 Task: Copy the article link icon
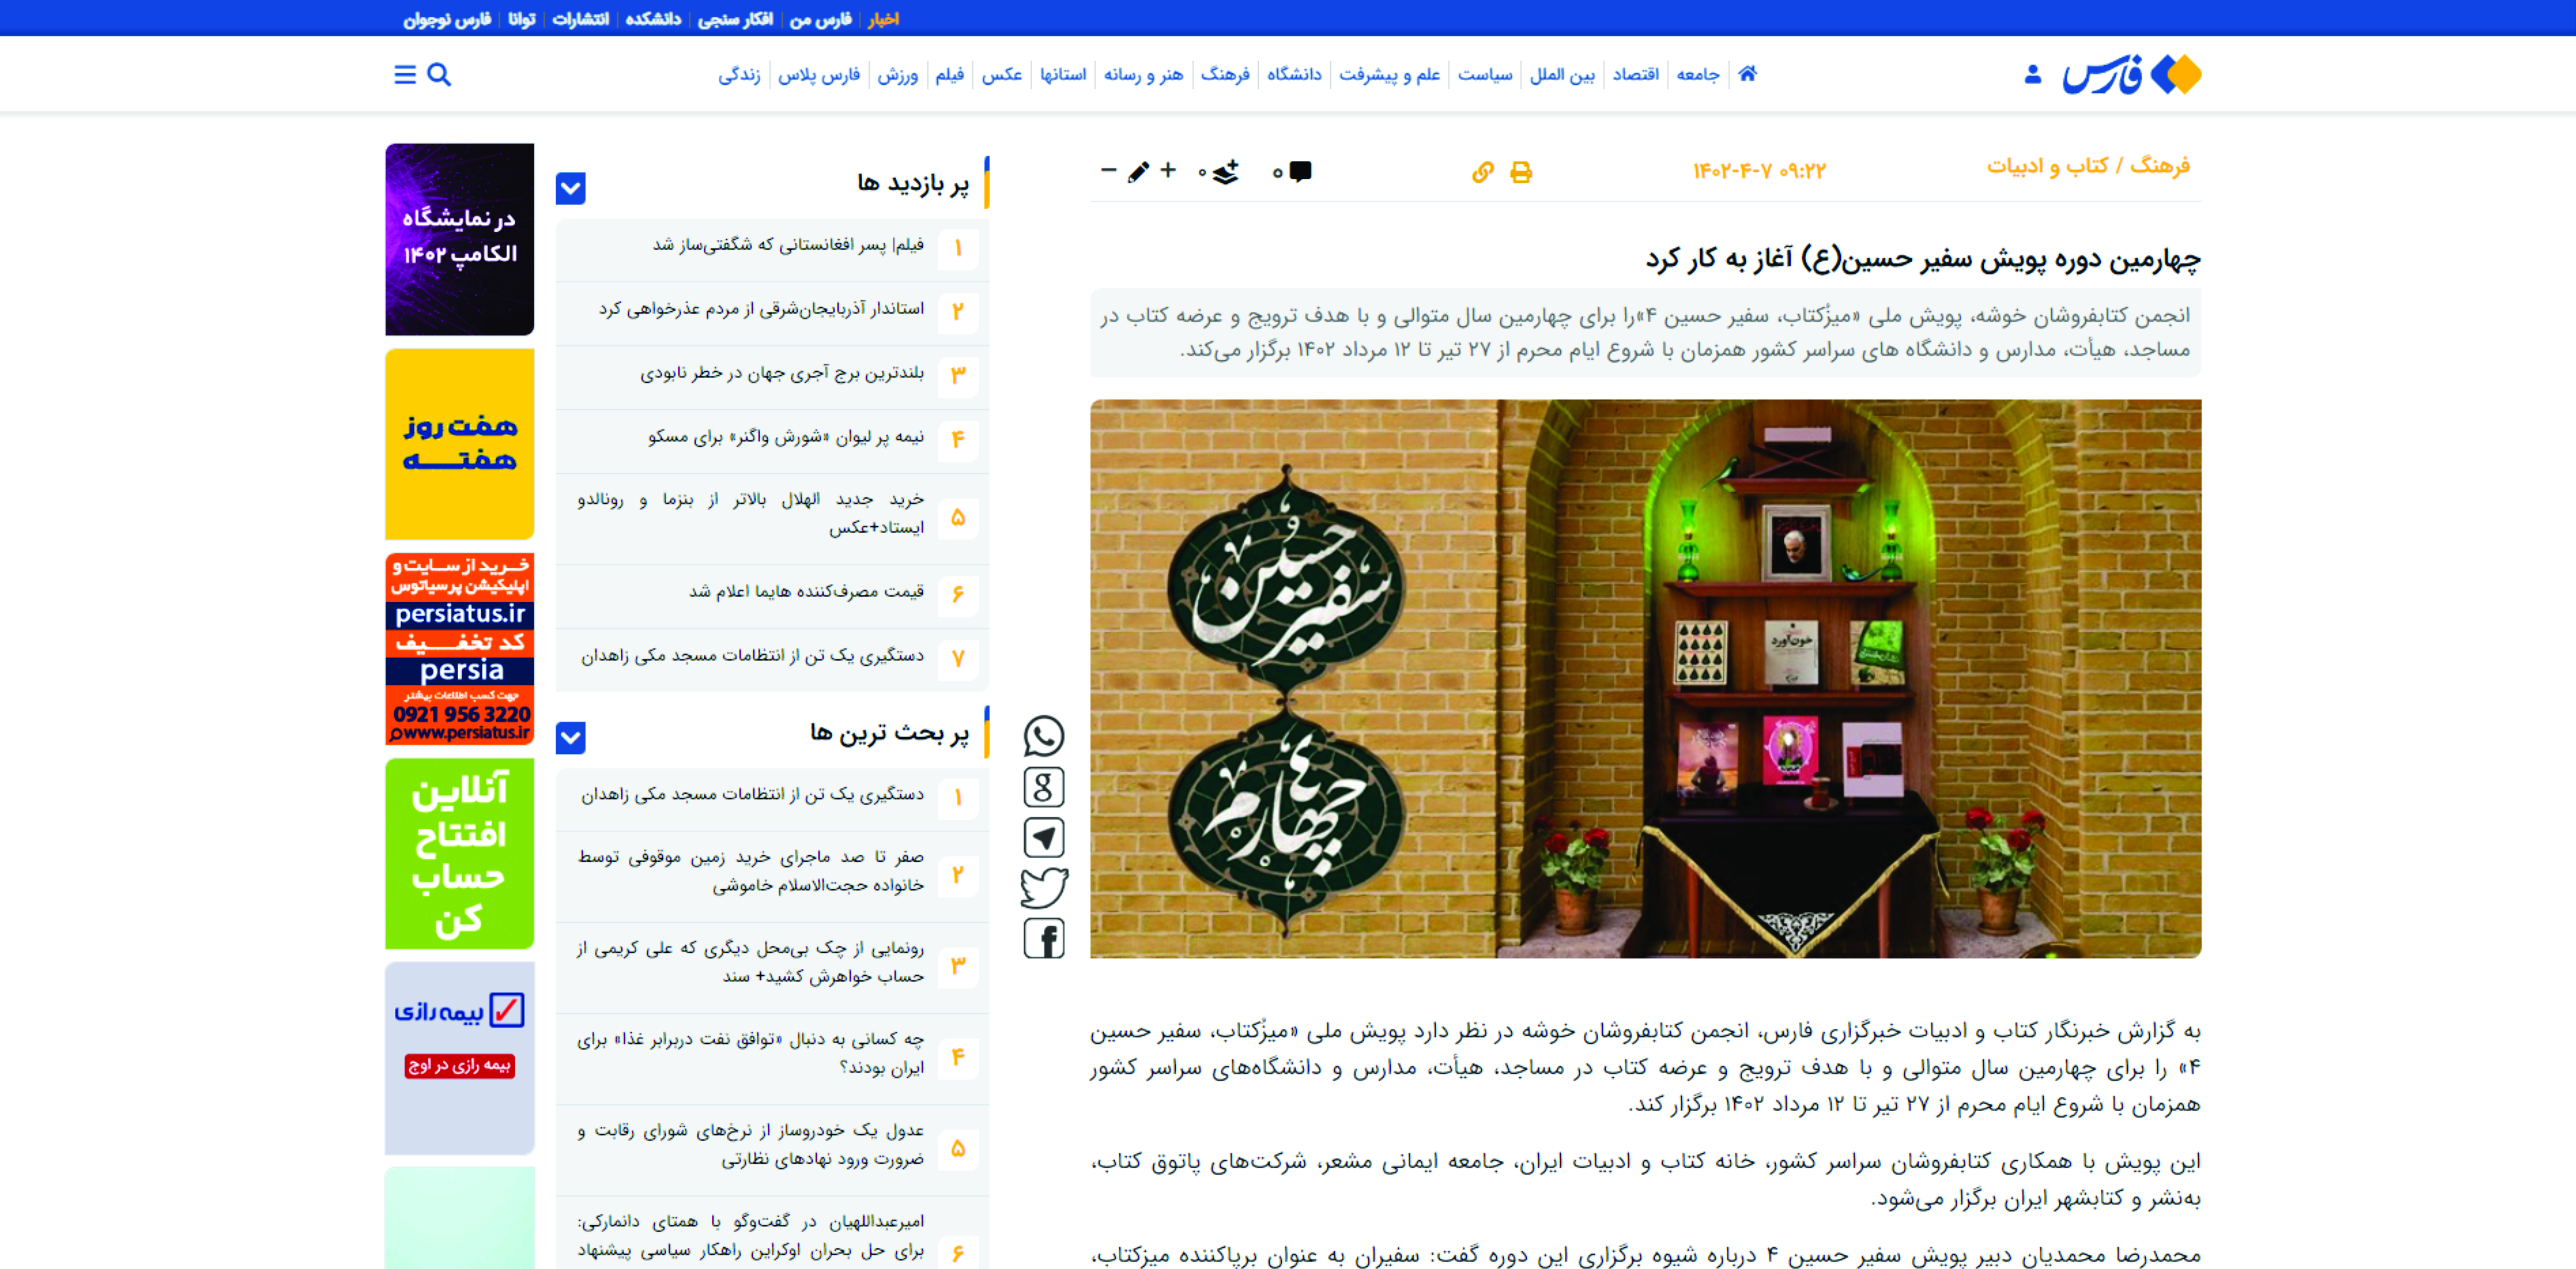(x=1482, y=172)
